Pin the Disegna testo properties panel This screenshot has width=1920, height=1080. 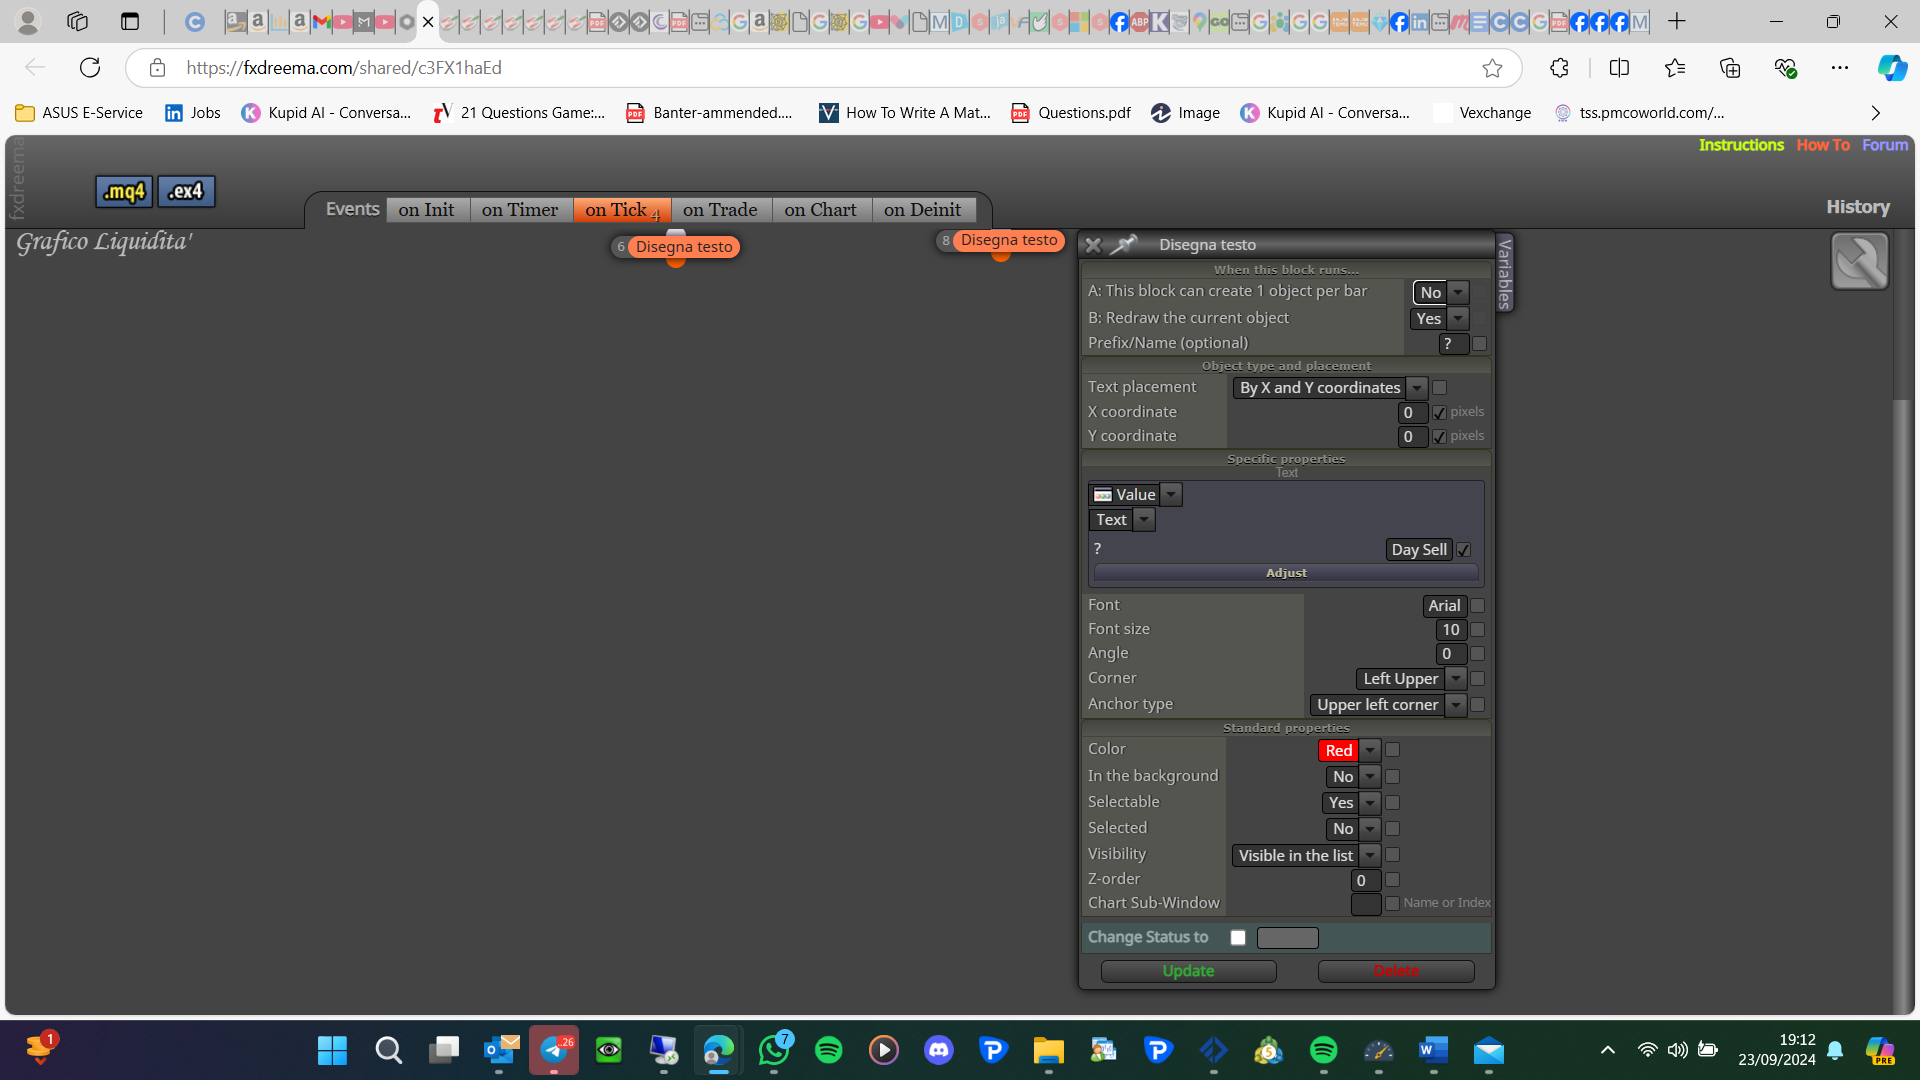1125,244
